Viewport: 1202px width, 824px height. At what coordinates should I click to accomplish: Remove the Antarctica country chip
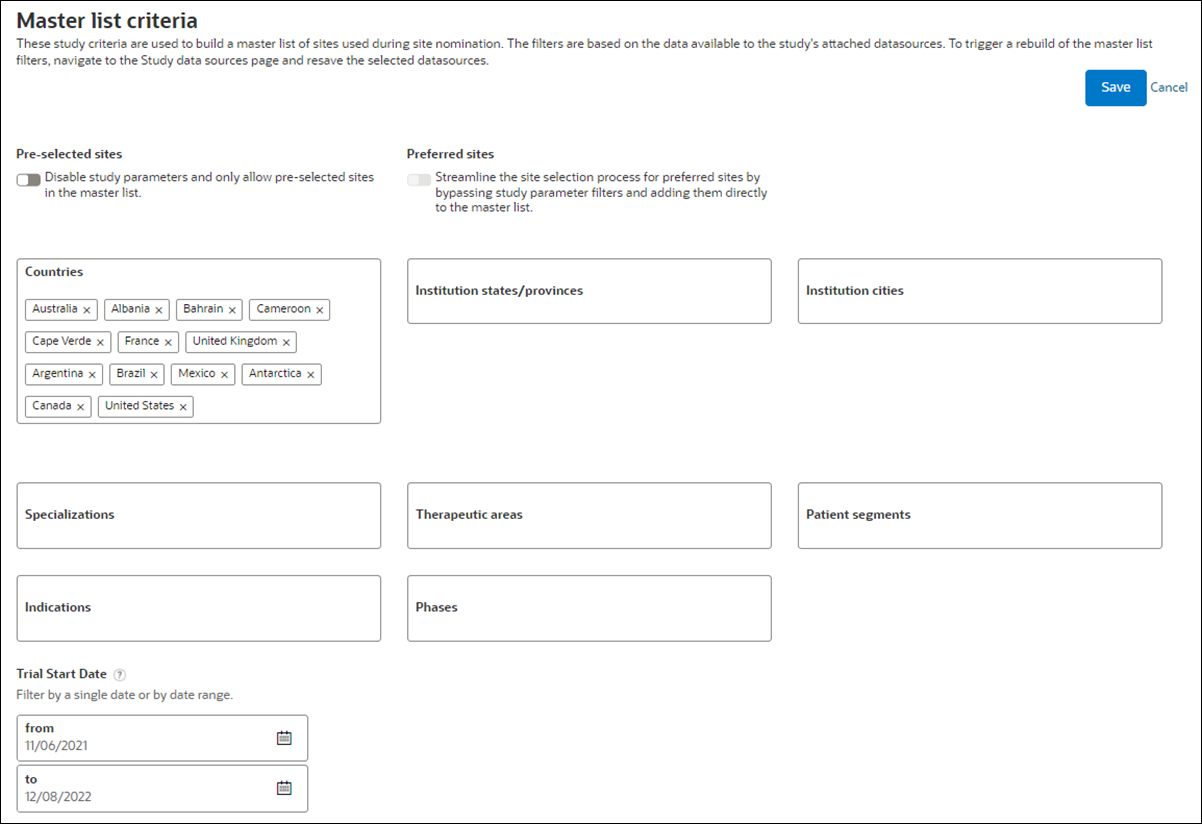(x=311, y=374)
